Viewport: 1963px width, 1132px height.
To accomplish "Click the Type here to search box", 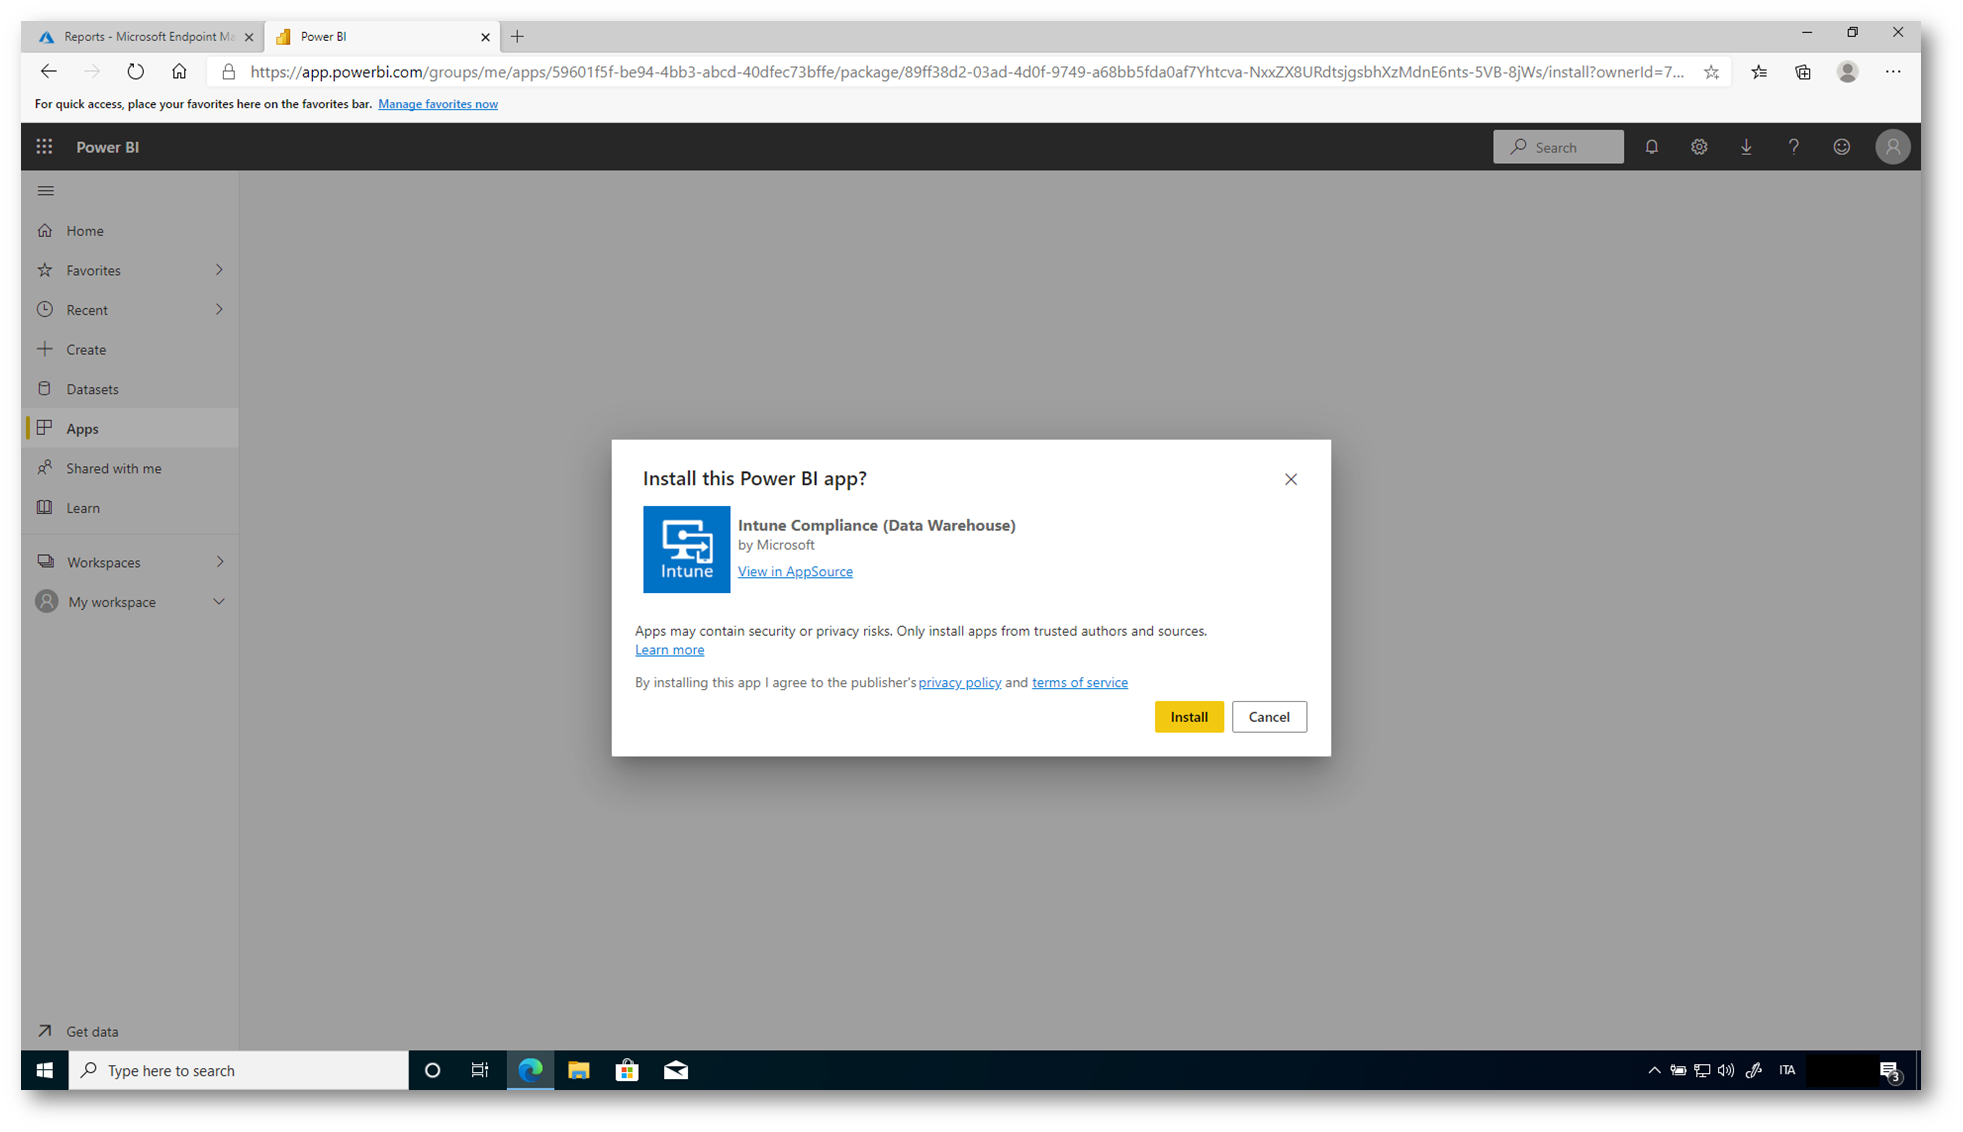I will [x=238, y=1070].
